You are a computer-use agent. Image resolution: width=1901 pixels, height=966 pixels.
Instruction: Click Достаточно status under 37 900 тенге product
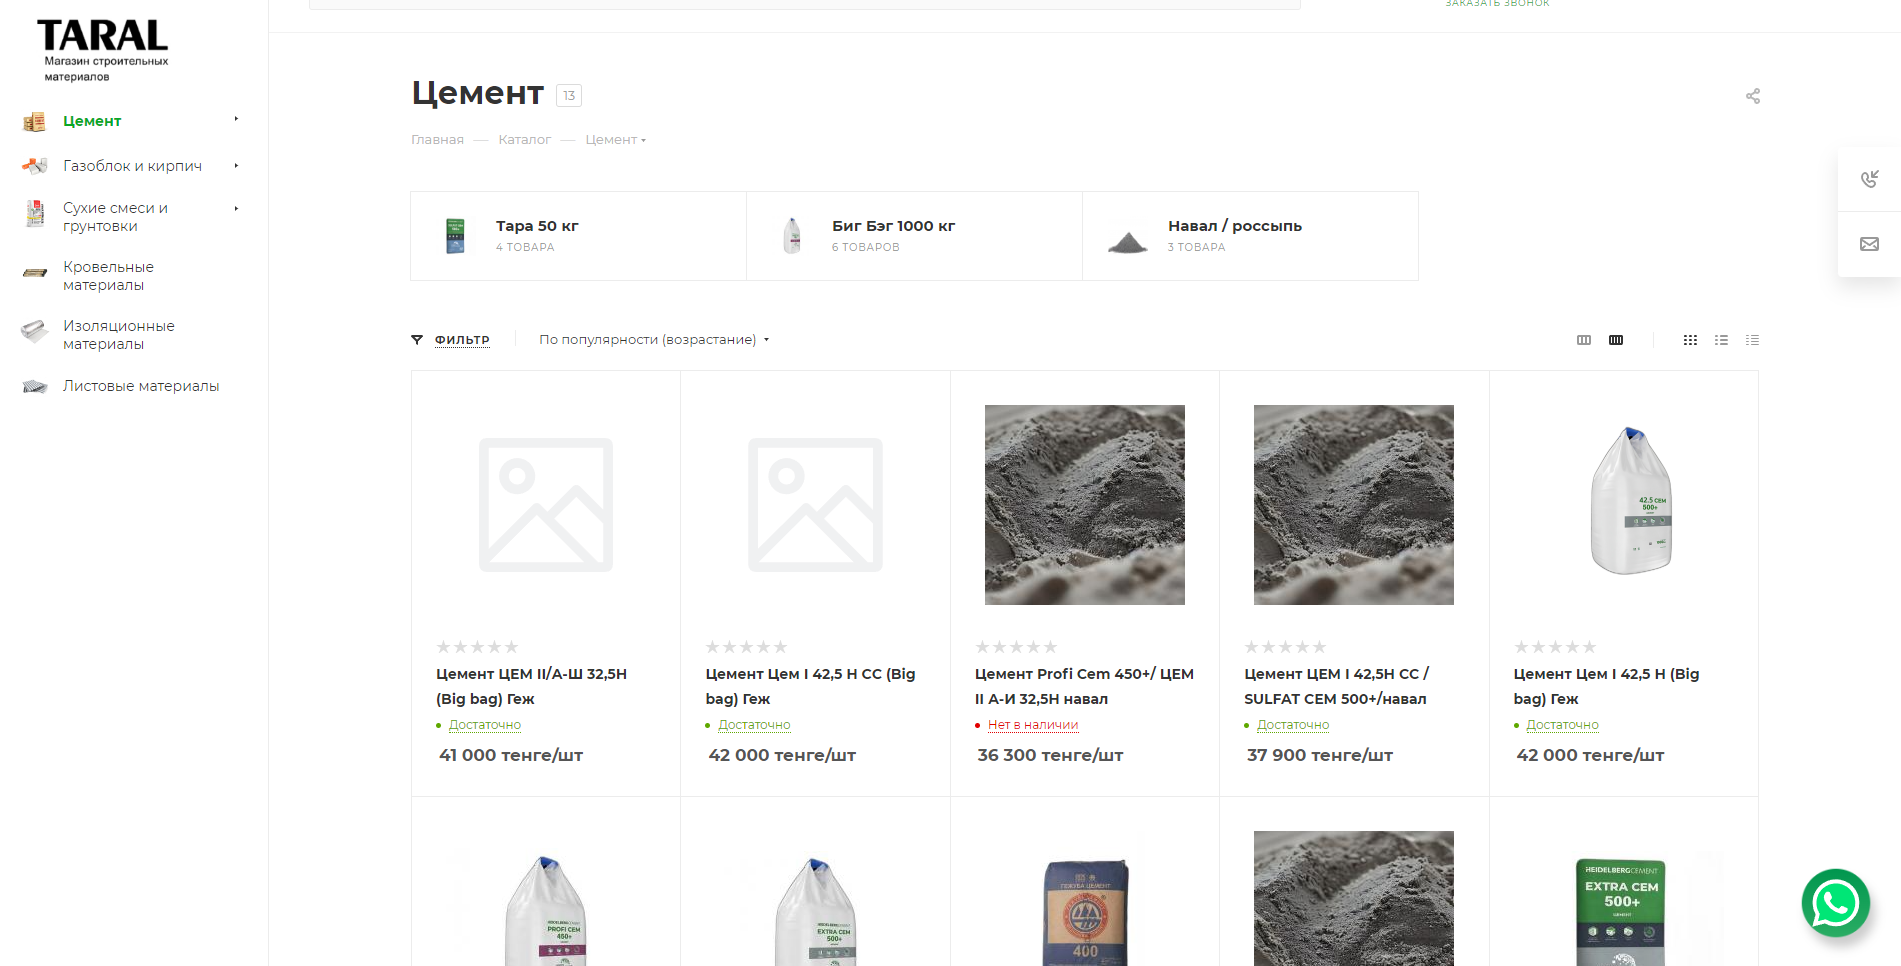click(x=1293, y=725)
